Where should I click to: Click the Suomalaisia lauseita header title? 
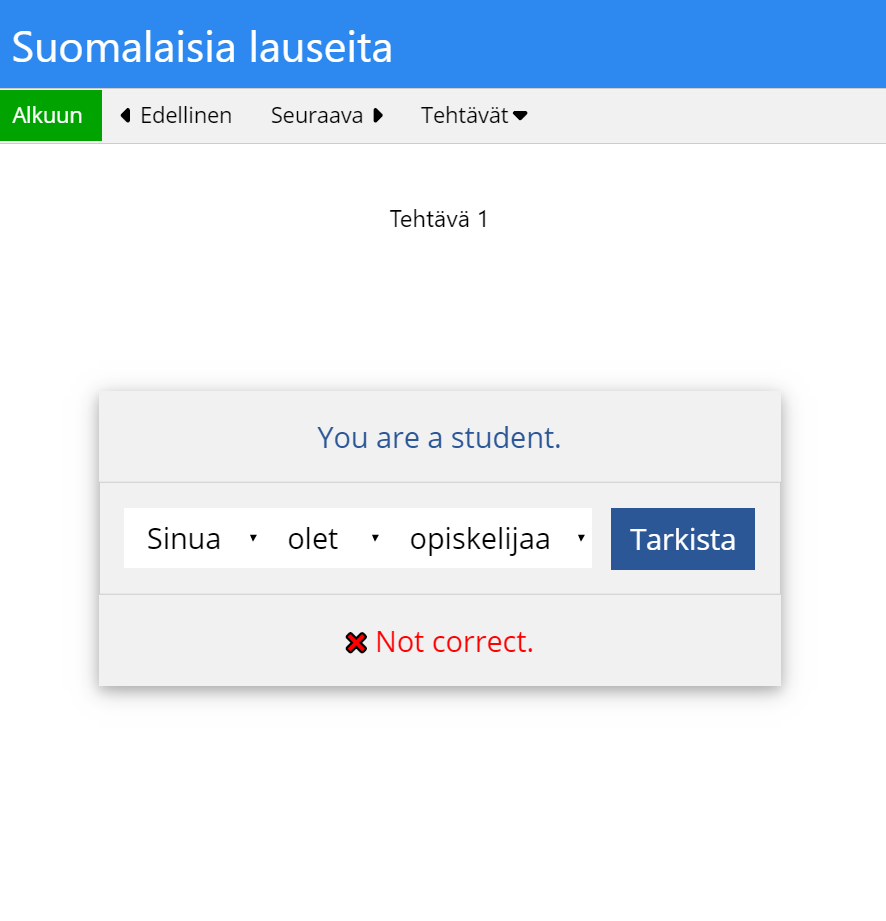[x=201, y=46]
